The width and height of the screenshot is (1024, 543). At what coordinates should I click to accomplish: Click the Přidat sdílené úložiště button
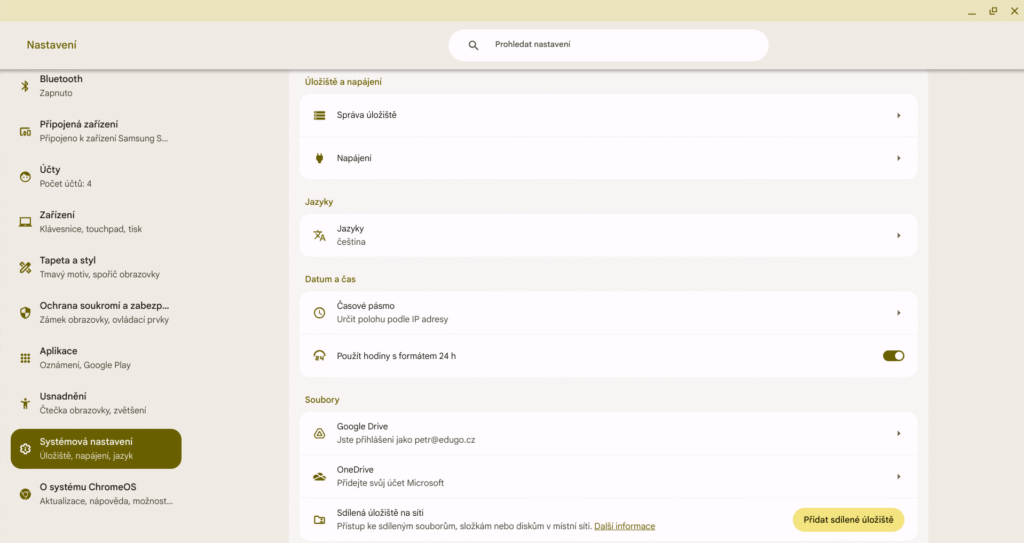point(848,520)
